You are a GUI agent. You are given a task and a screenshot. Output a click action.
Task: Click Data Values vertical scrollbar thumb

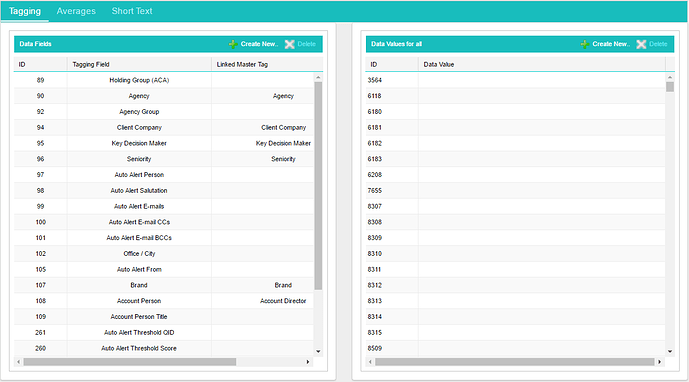tap(670, 87)
